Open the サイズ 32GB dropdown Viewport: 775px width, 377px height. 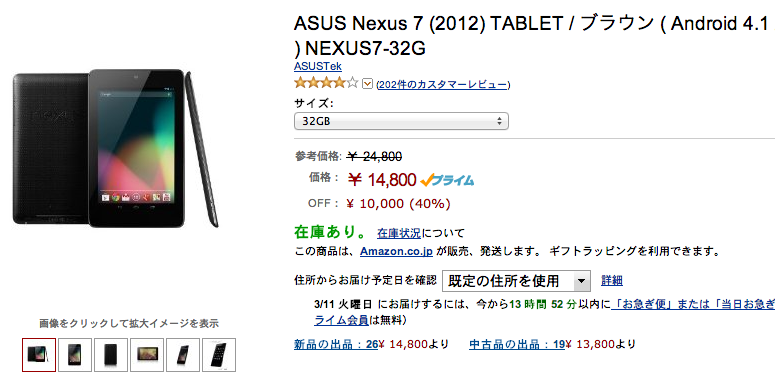click(x=401, y=121)
